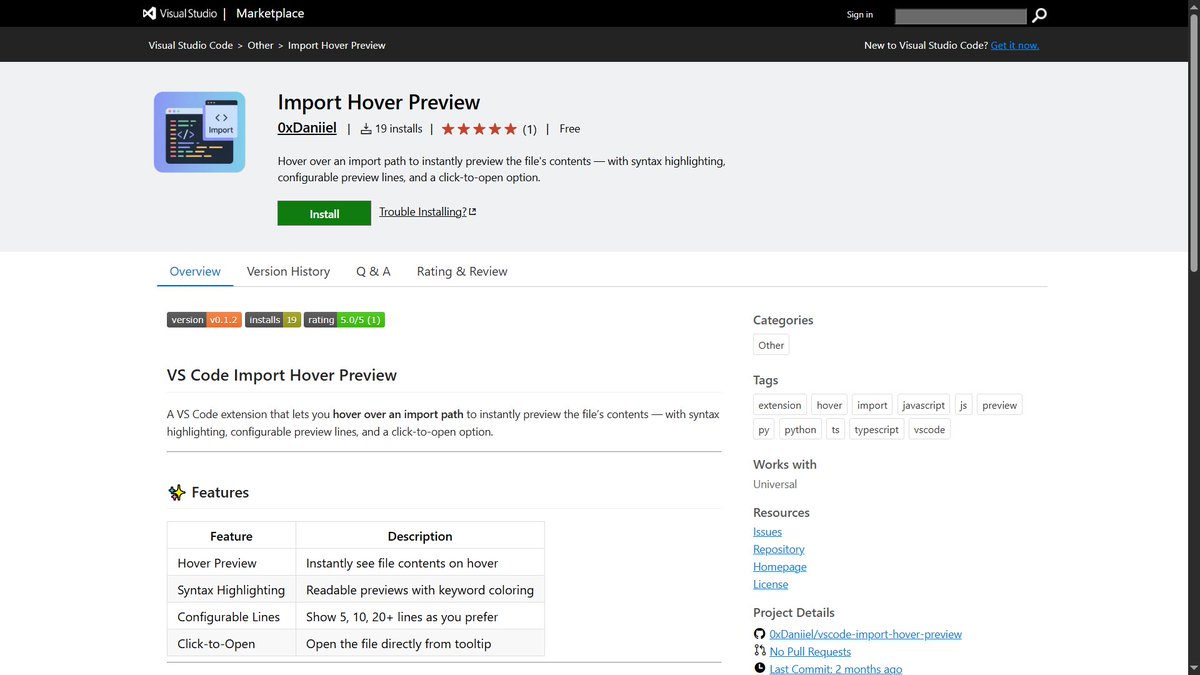Open Trouble Installing help link

point(427,212)
